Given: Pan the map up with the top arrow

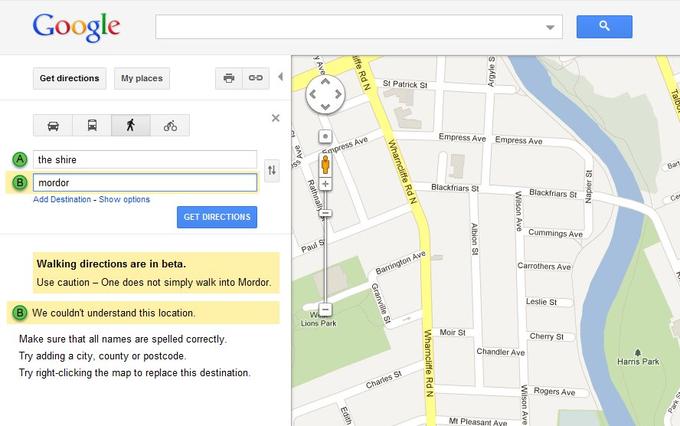Looking at the screenshot, I should tap(325, 82).
